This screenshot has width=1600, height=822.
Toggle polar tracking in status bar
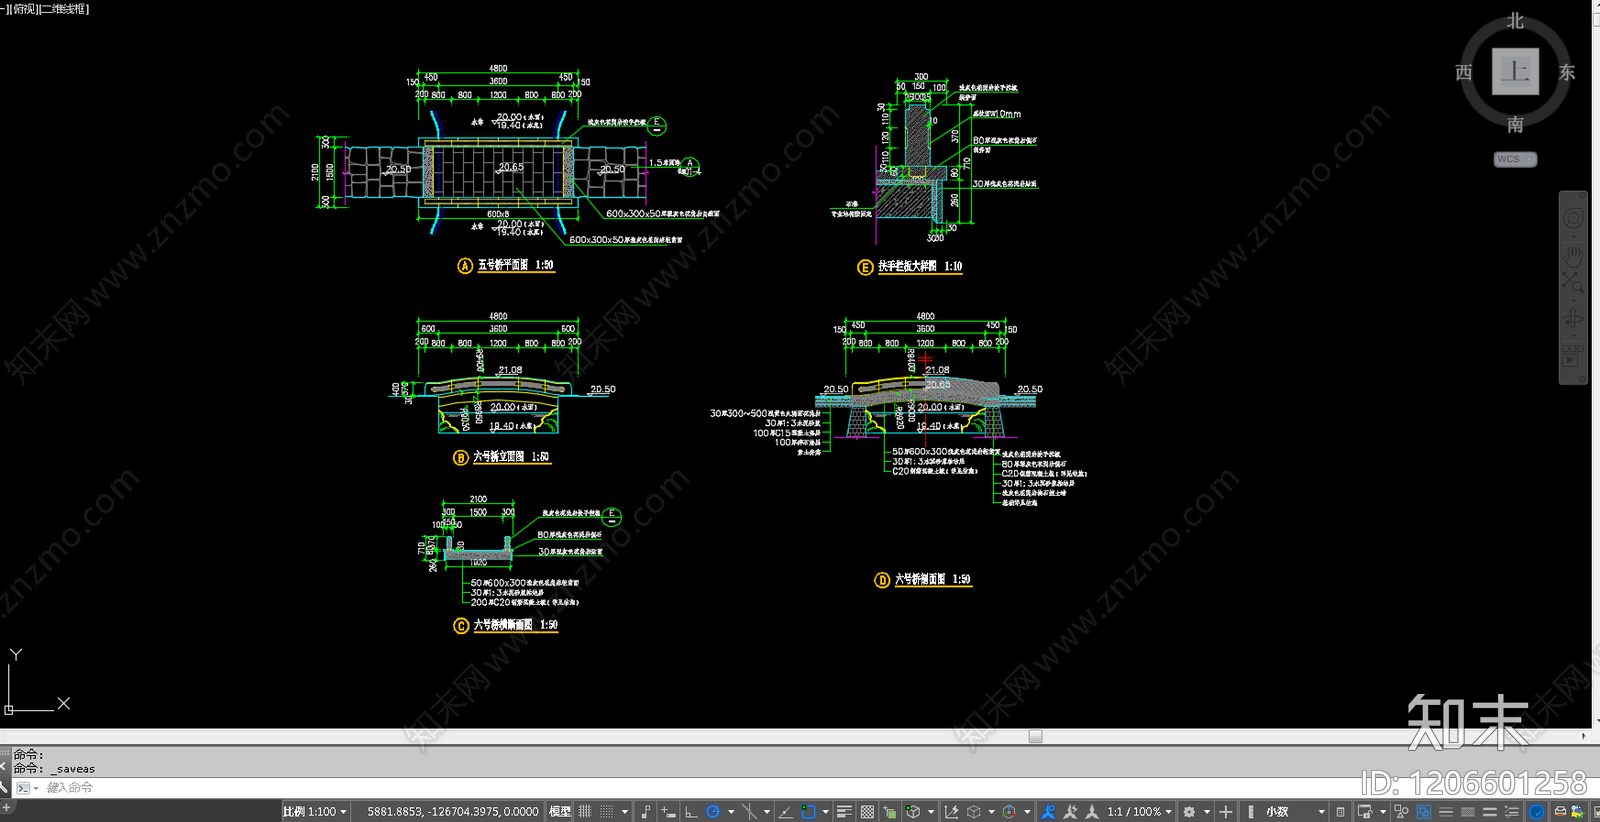point(713,812)
